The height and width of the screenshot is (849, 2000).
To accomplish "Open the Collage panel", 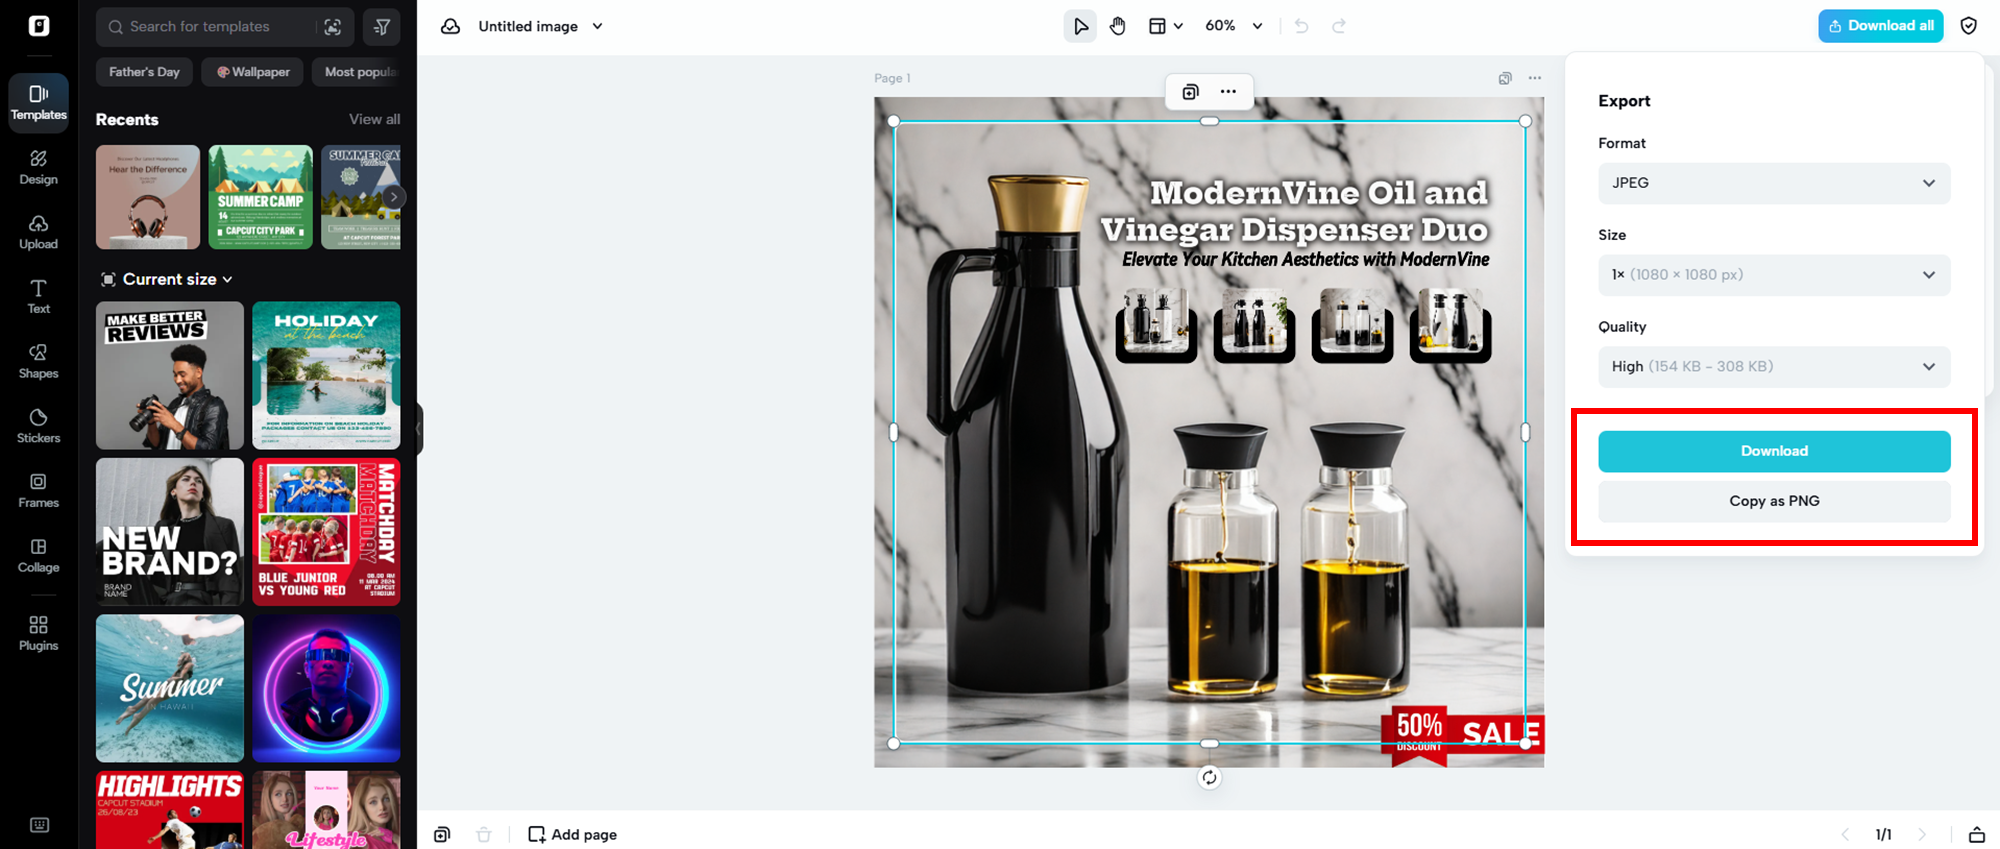I will (x=38, y=555).
